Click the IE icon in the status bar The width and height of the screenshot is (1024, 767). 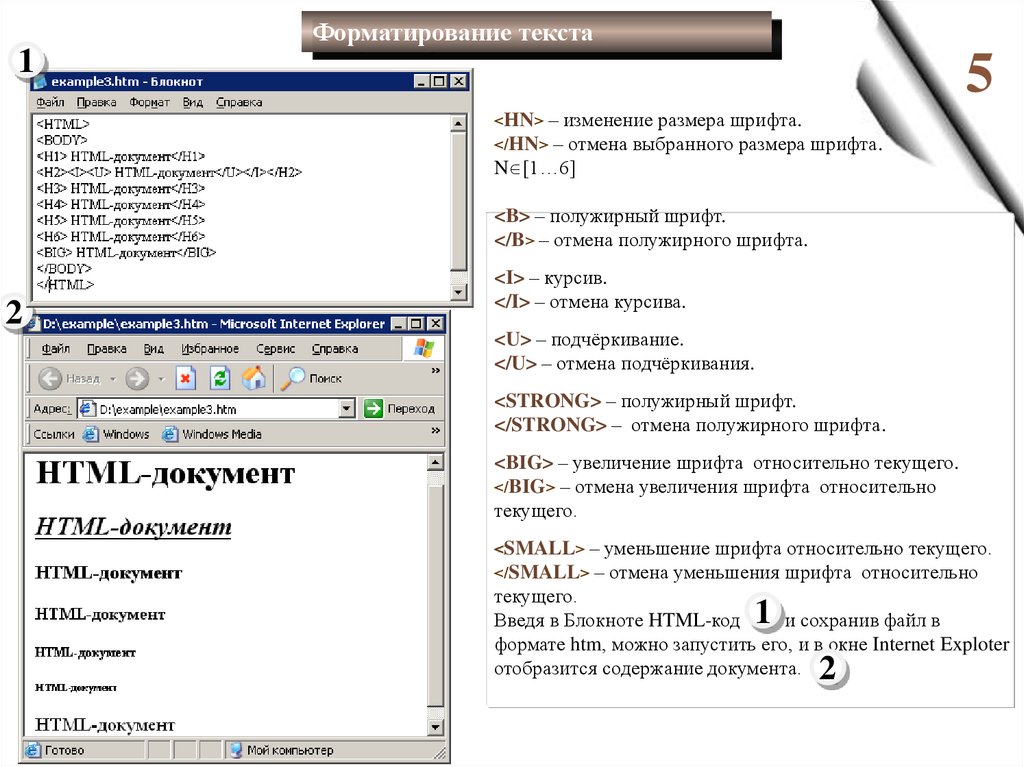(x=33, y=750)
